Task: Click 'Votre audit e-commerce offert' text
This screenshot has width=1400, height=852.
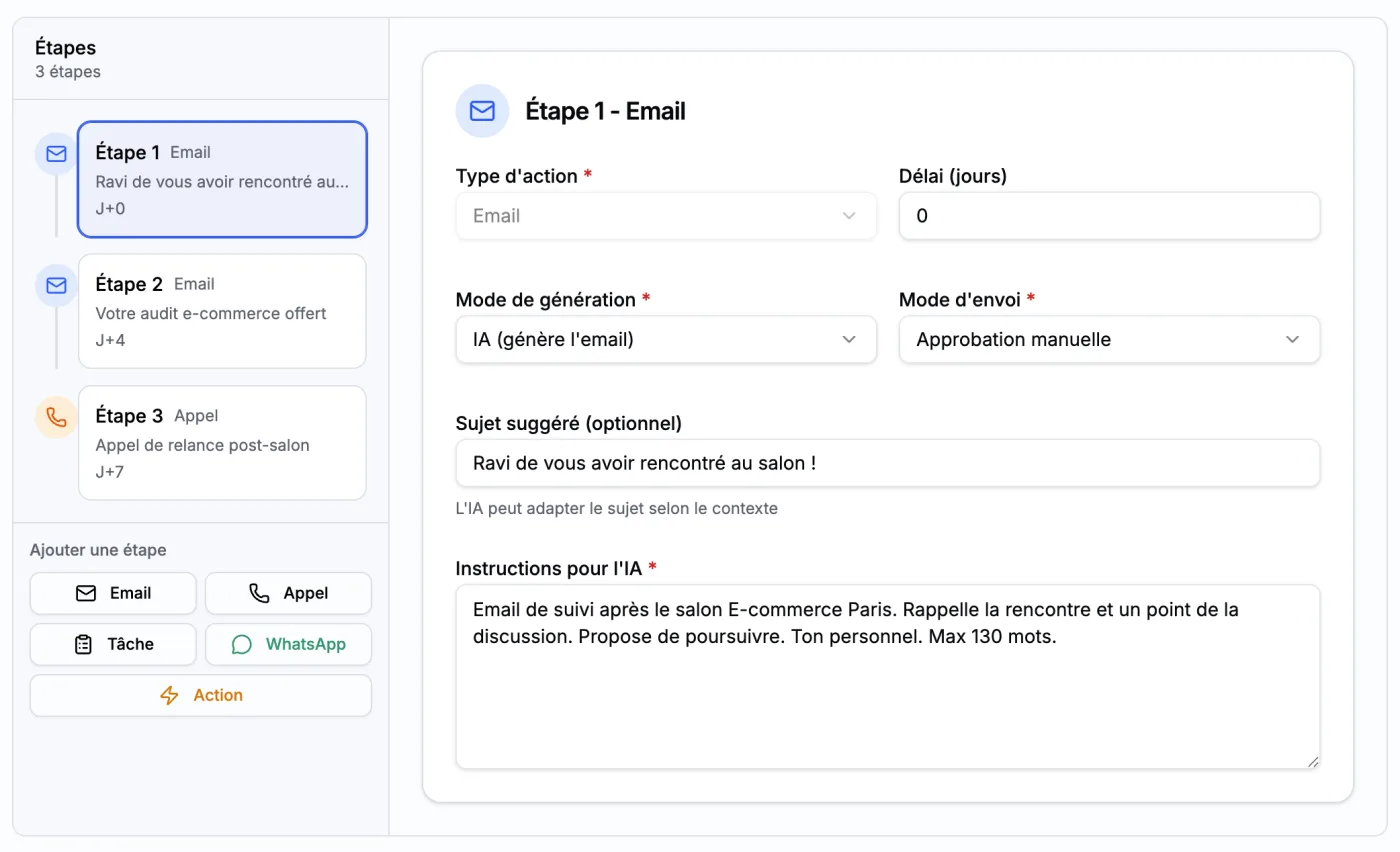Action: 211,313
